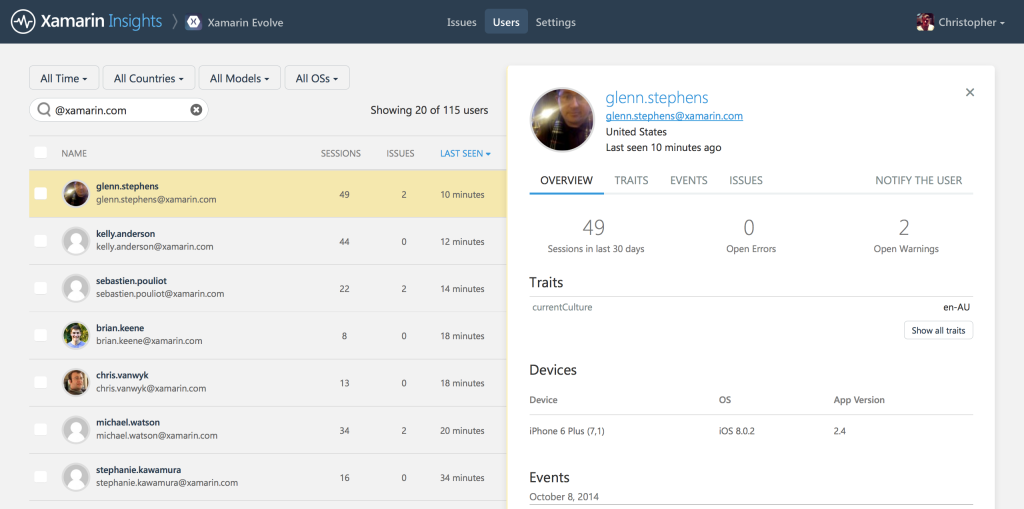Click the Xamarin Insights brand text
This screenshot has width=1024, height=509.
click(101, 22)
